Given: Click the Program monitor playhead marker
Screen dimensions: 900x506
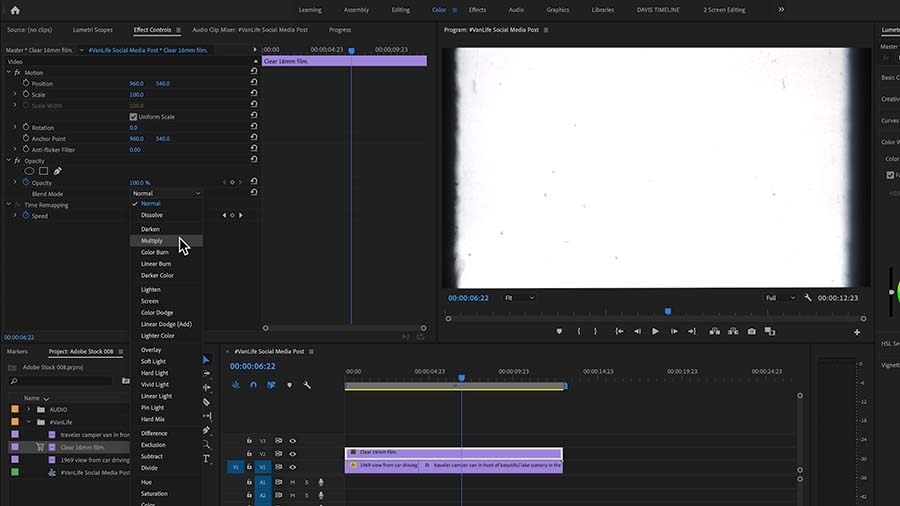Looking at the screenshot, I should coord(668,311).
